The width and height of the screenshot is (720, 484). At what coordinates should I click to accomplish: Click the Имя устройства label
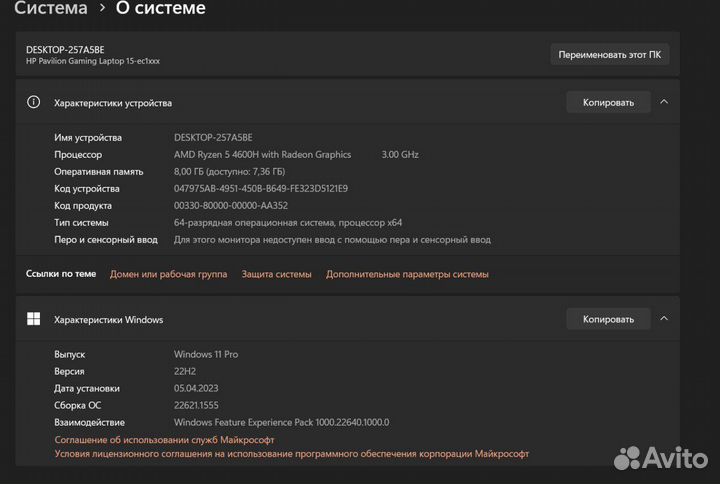(x=88, y=138)
